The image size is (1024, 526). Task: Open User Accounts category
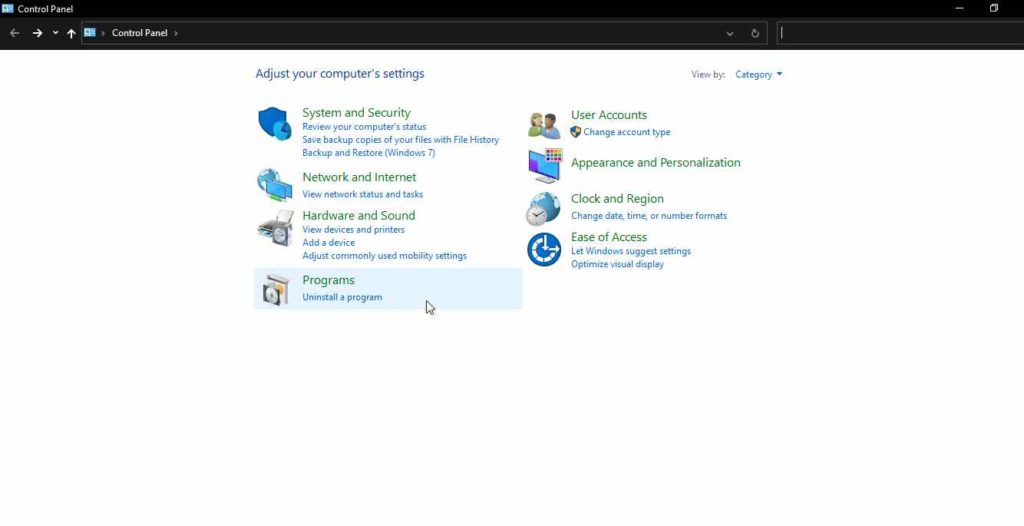click(x=609, y=115)
